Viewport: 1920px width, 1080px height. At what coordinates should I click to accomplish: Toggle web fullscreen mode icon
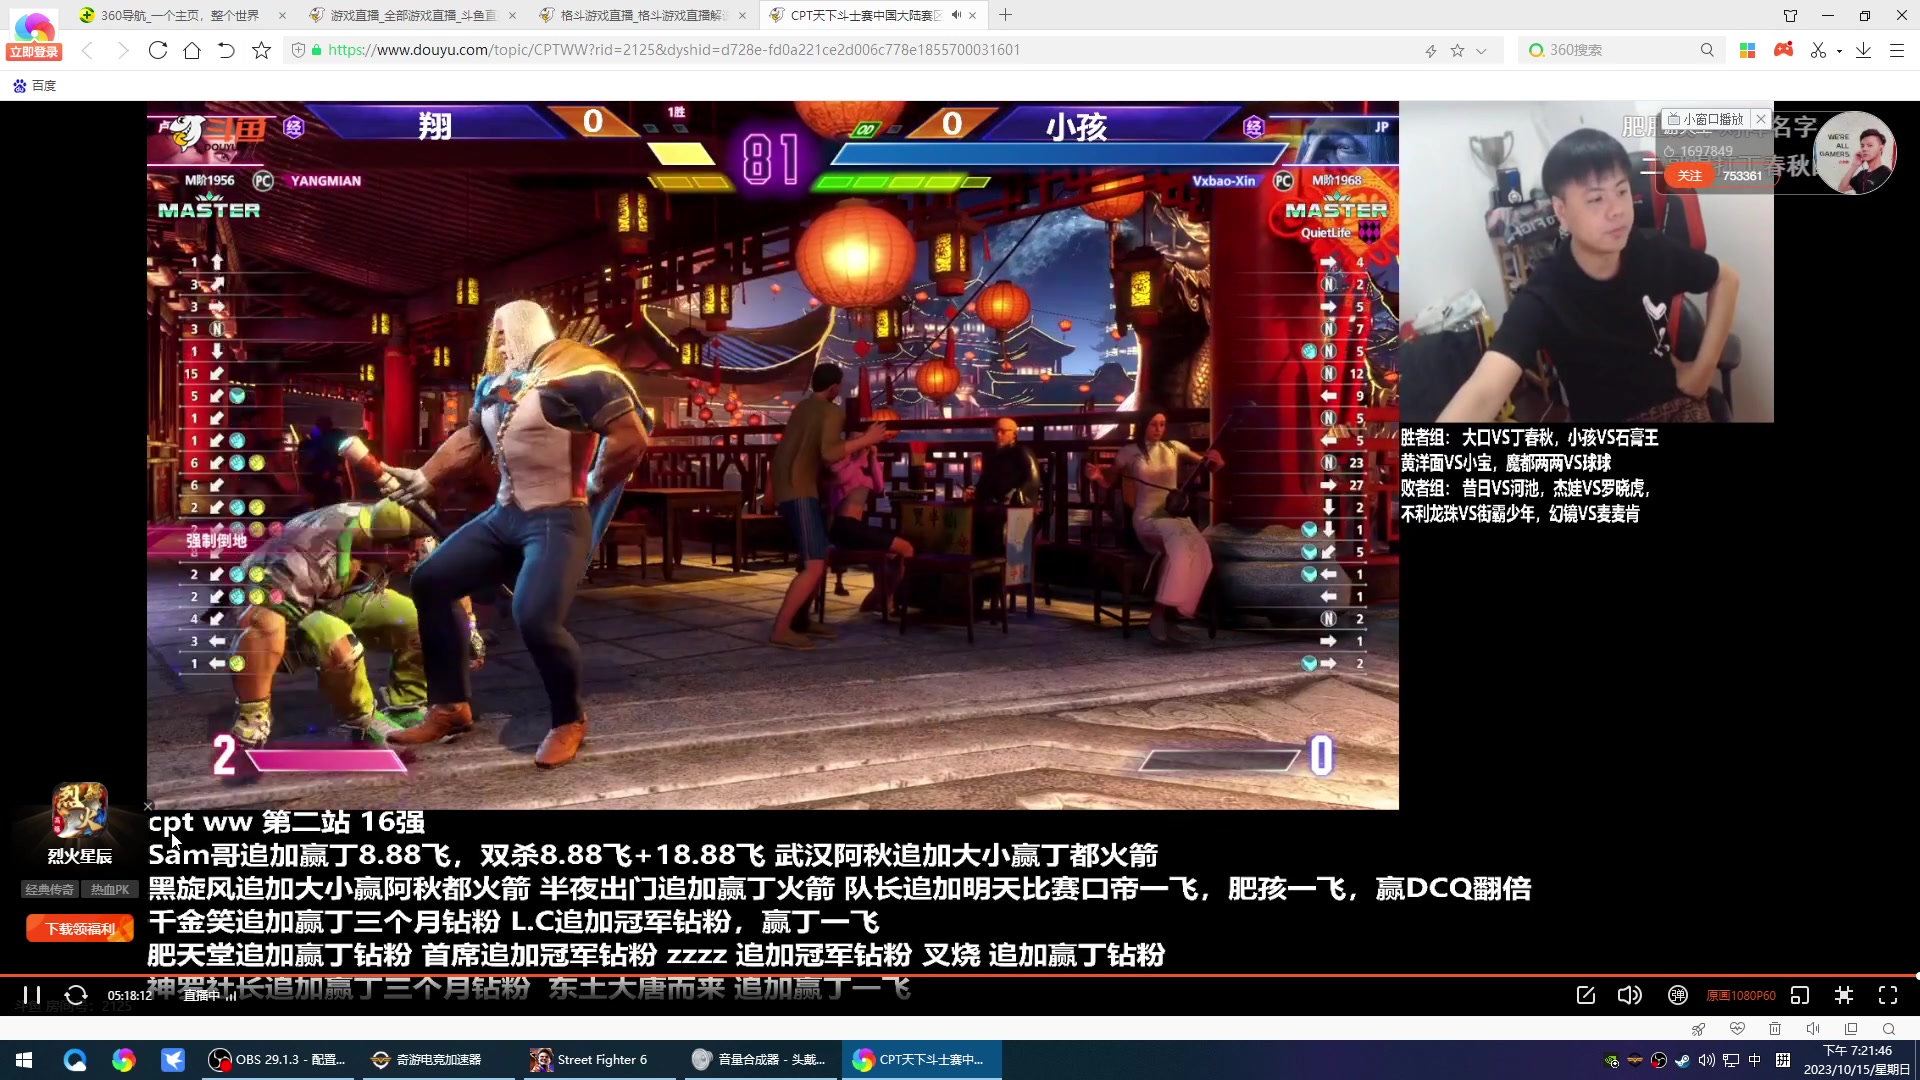pyautogui.click(x=1844, y=995)
